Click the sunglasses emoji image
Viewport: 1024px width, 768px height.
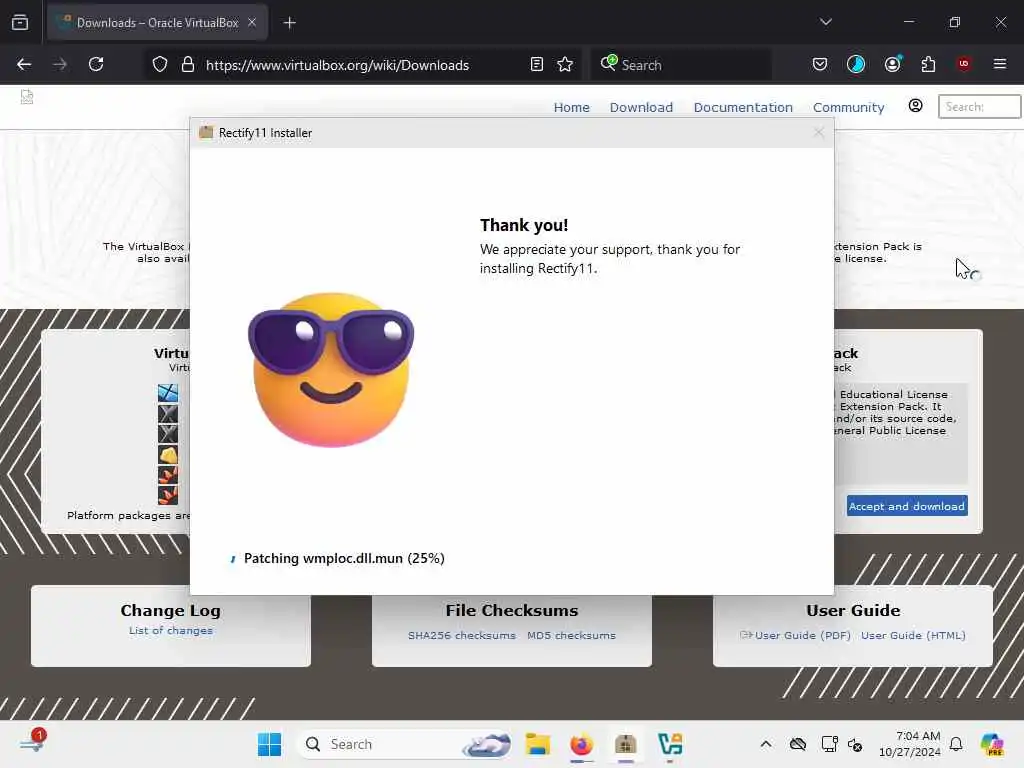331,370
